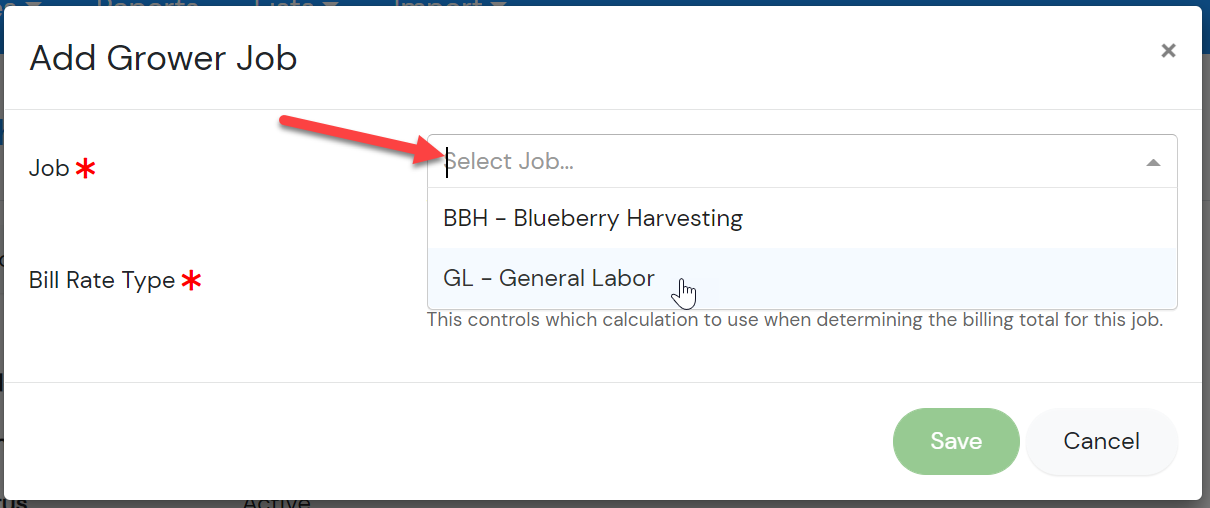Expand the Import menu caret
Screen dimensions: 1210x508
pyautogui.click(x=498, y=3)
